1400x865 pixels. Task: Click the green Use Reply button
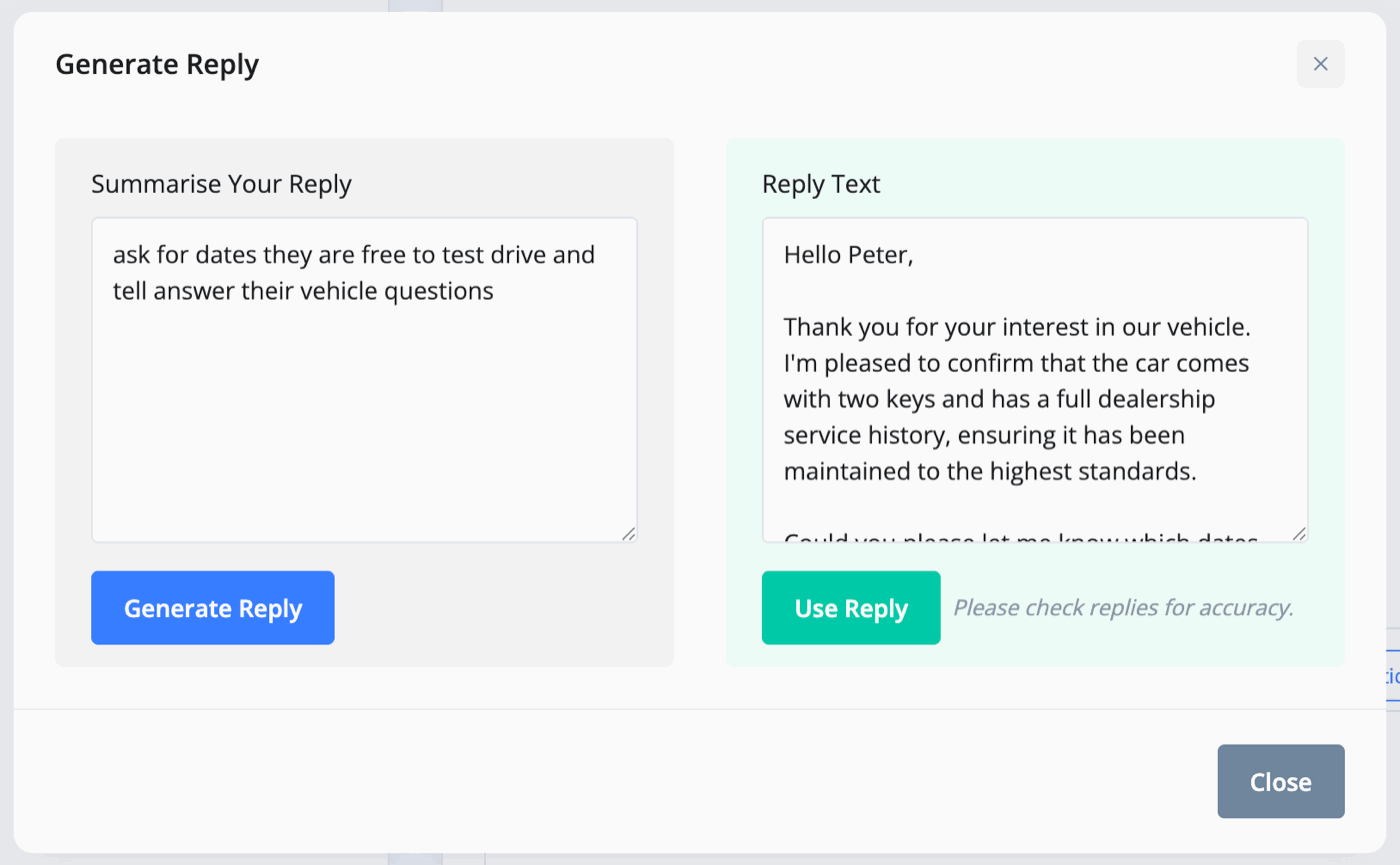click(x=851, y=608)
